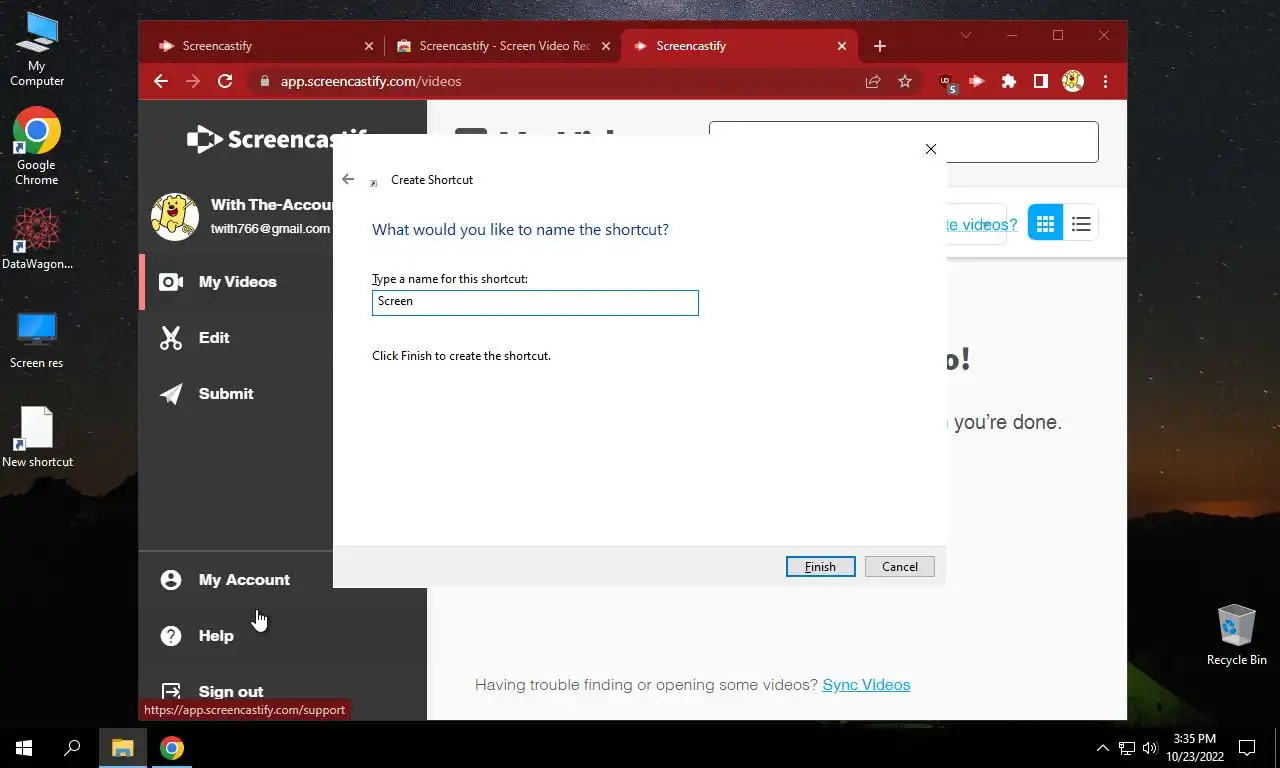This screenshot has height=768, width=1280.
Task: Click the paper plane Submit icon
Action: [171, 394]
